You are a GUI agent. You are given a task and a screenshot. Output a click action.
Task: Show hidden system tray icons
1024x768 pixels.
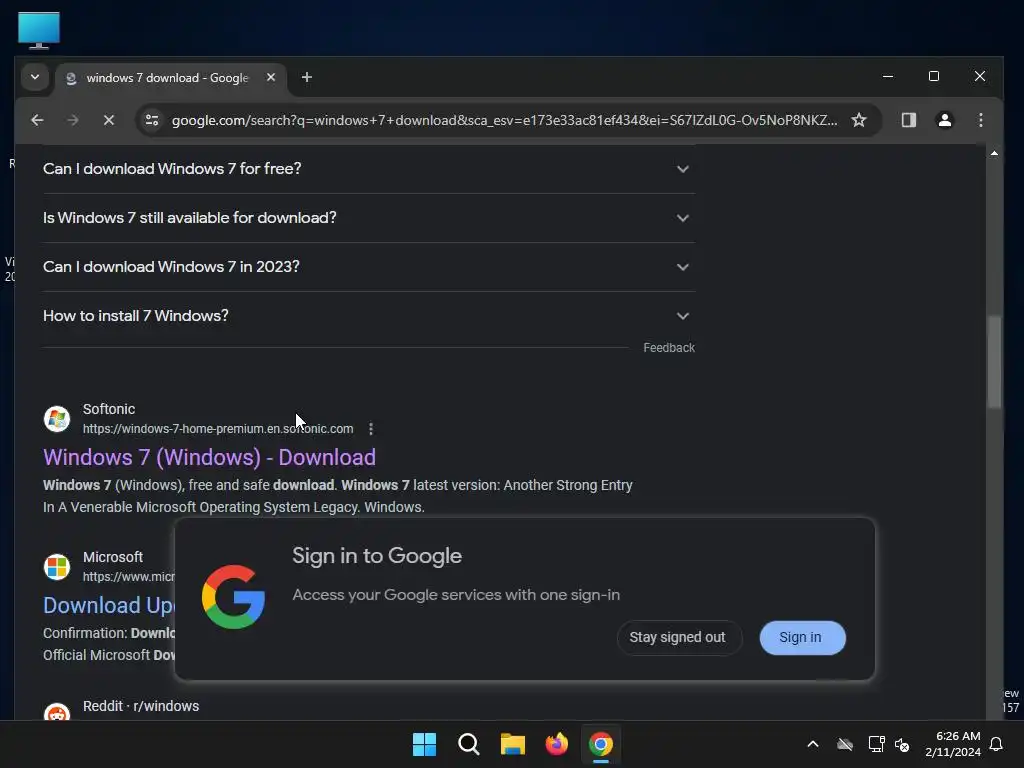click(x=813, y=744)
